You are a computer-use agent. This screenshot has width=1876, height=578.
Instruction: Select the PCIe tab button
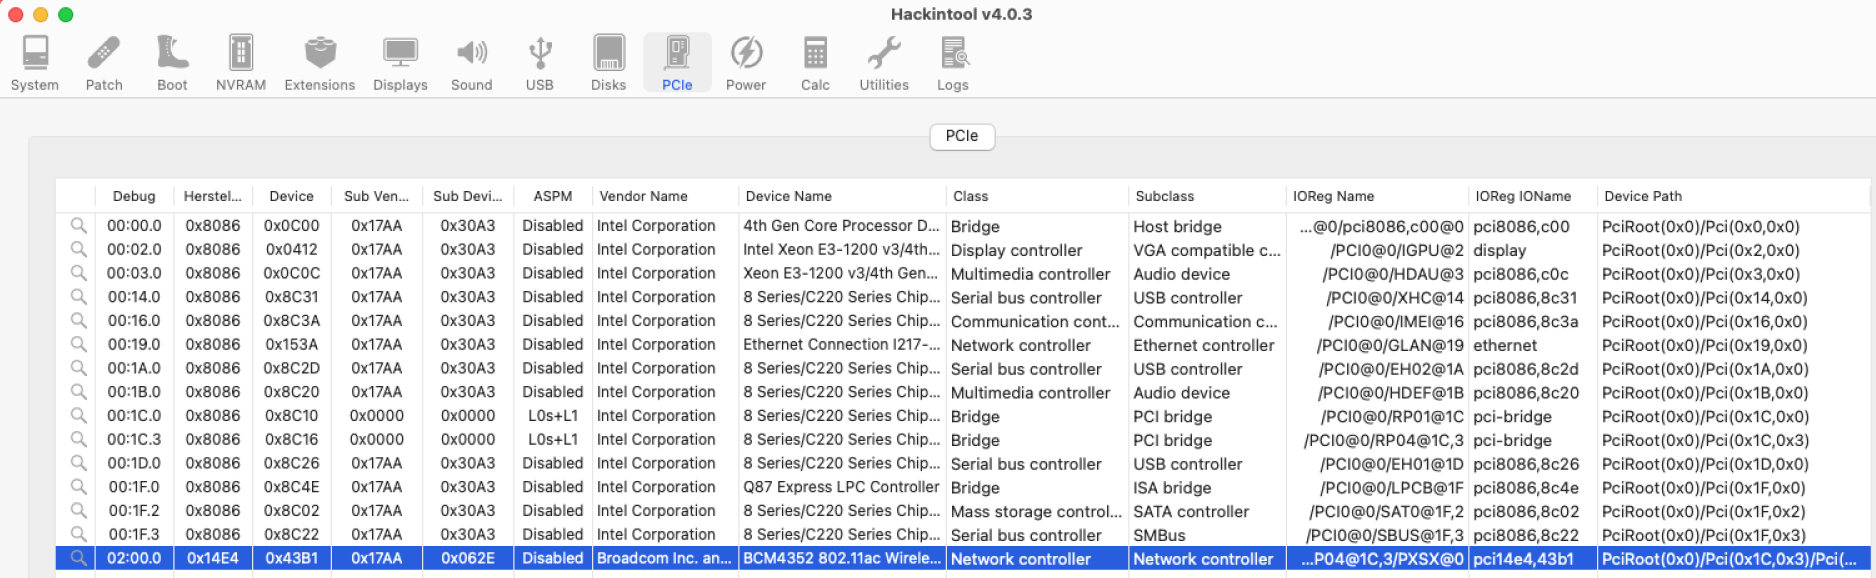962,136
